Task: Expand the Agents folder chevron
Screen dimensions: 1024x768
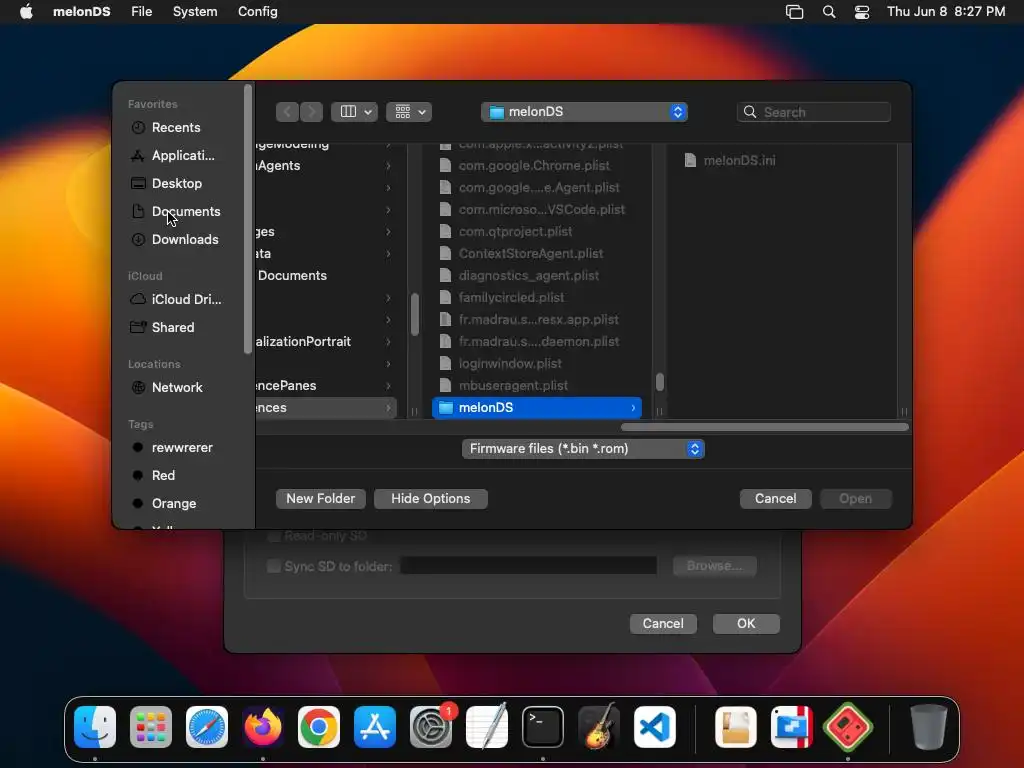Action: coord(389,166)
